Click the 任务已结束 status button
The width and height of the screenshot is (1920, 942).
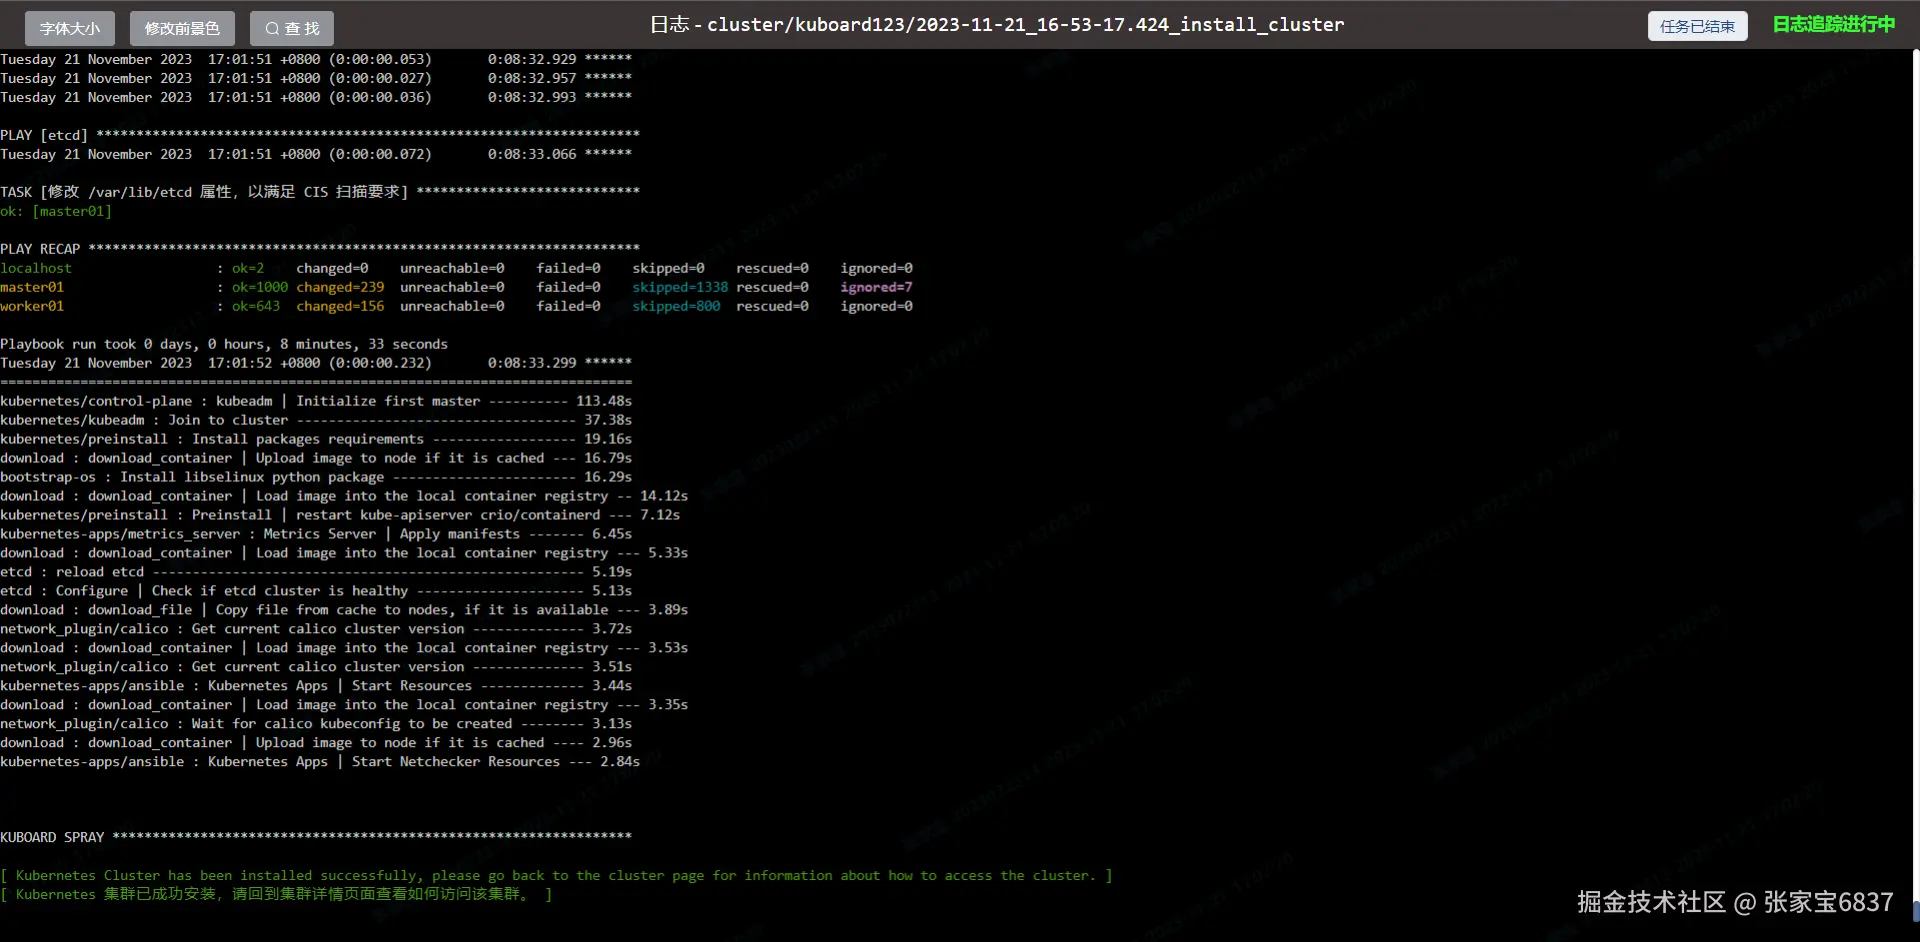(x=1697, y=26)
